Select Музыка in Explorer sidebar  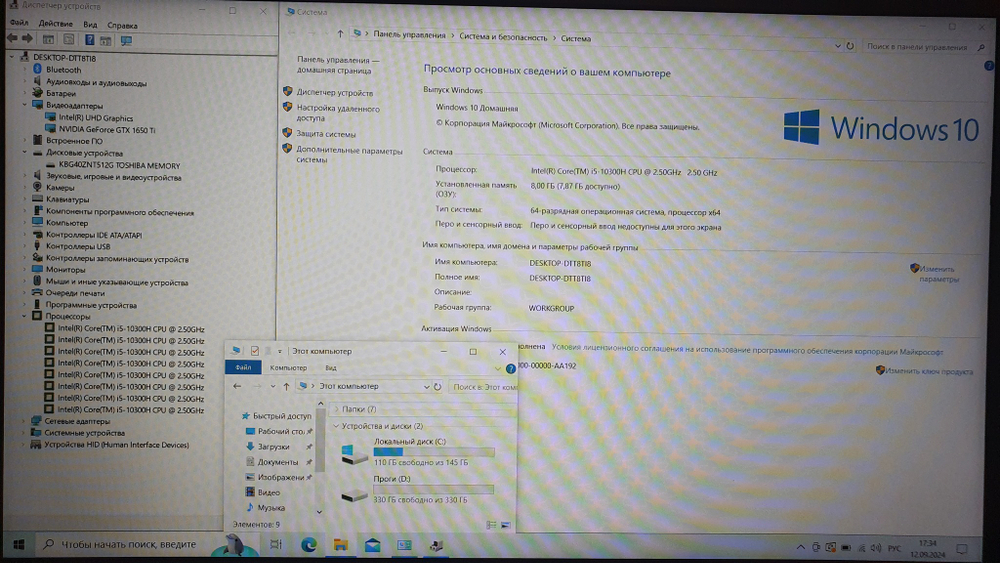click(x=271, y=508)
